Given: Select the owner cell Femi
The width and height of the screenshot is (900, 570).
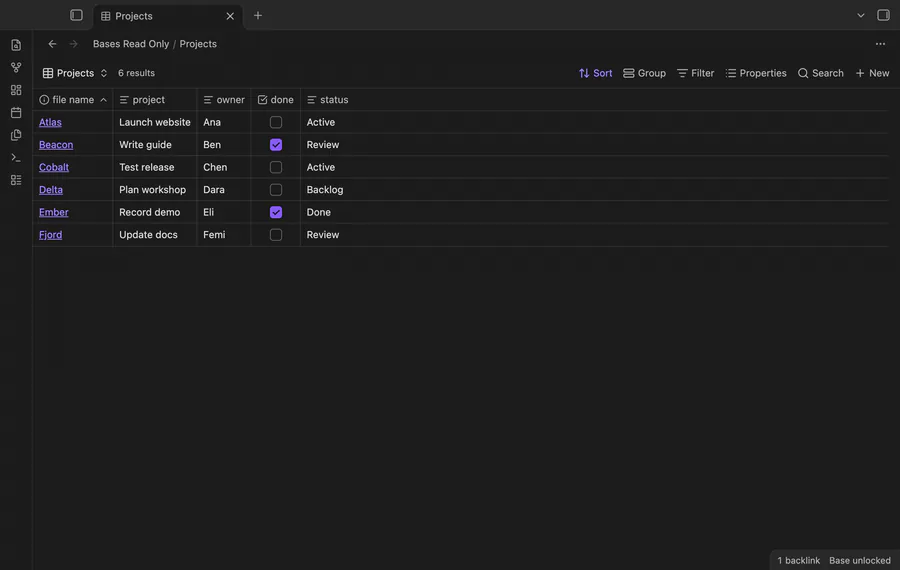Looking at the screenshot, I should click(x=224, y=234).
